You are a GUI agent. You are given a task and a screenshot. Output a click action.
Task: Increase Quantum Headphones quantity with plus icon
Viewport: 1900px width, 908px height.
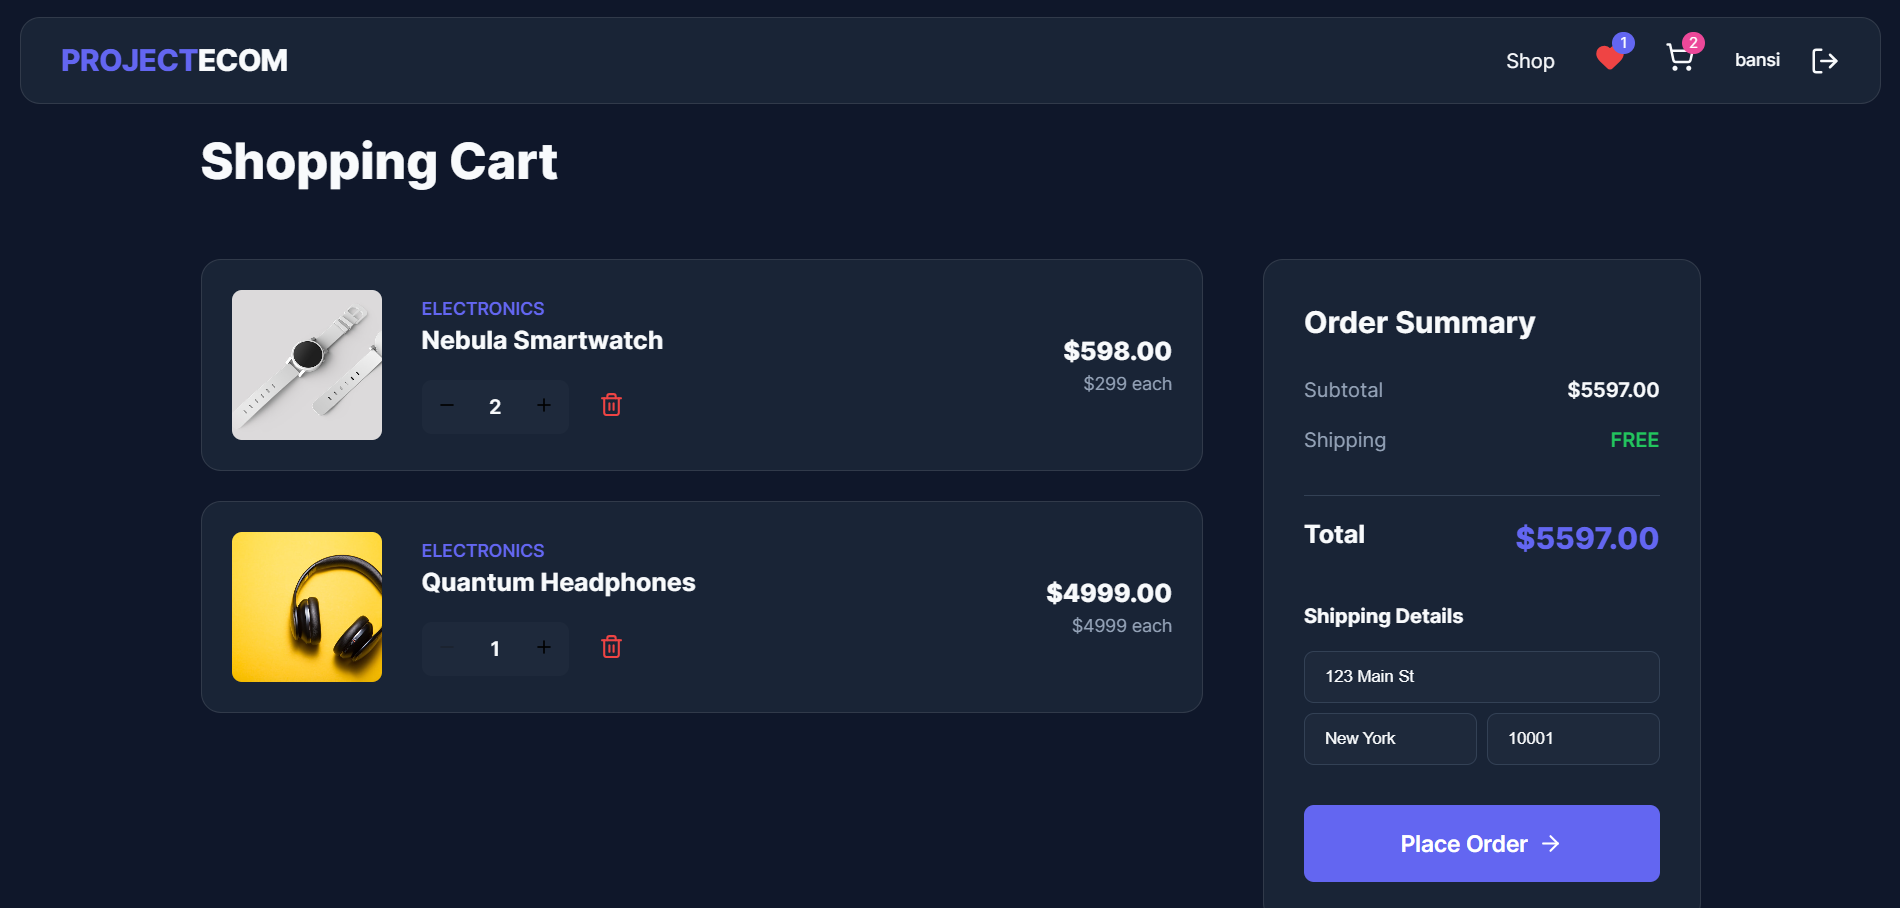pyautogui.click(x=544, y=648)
